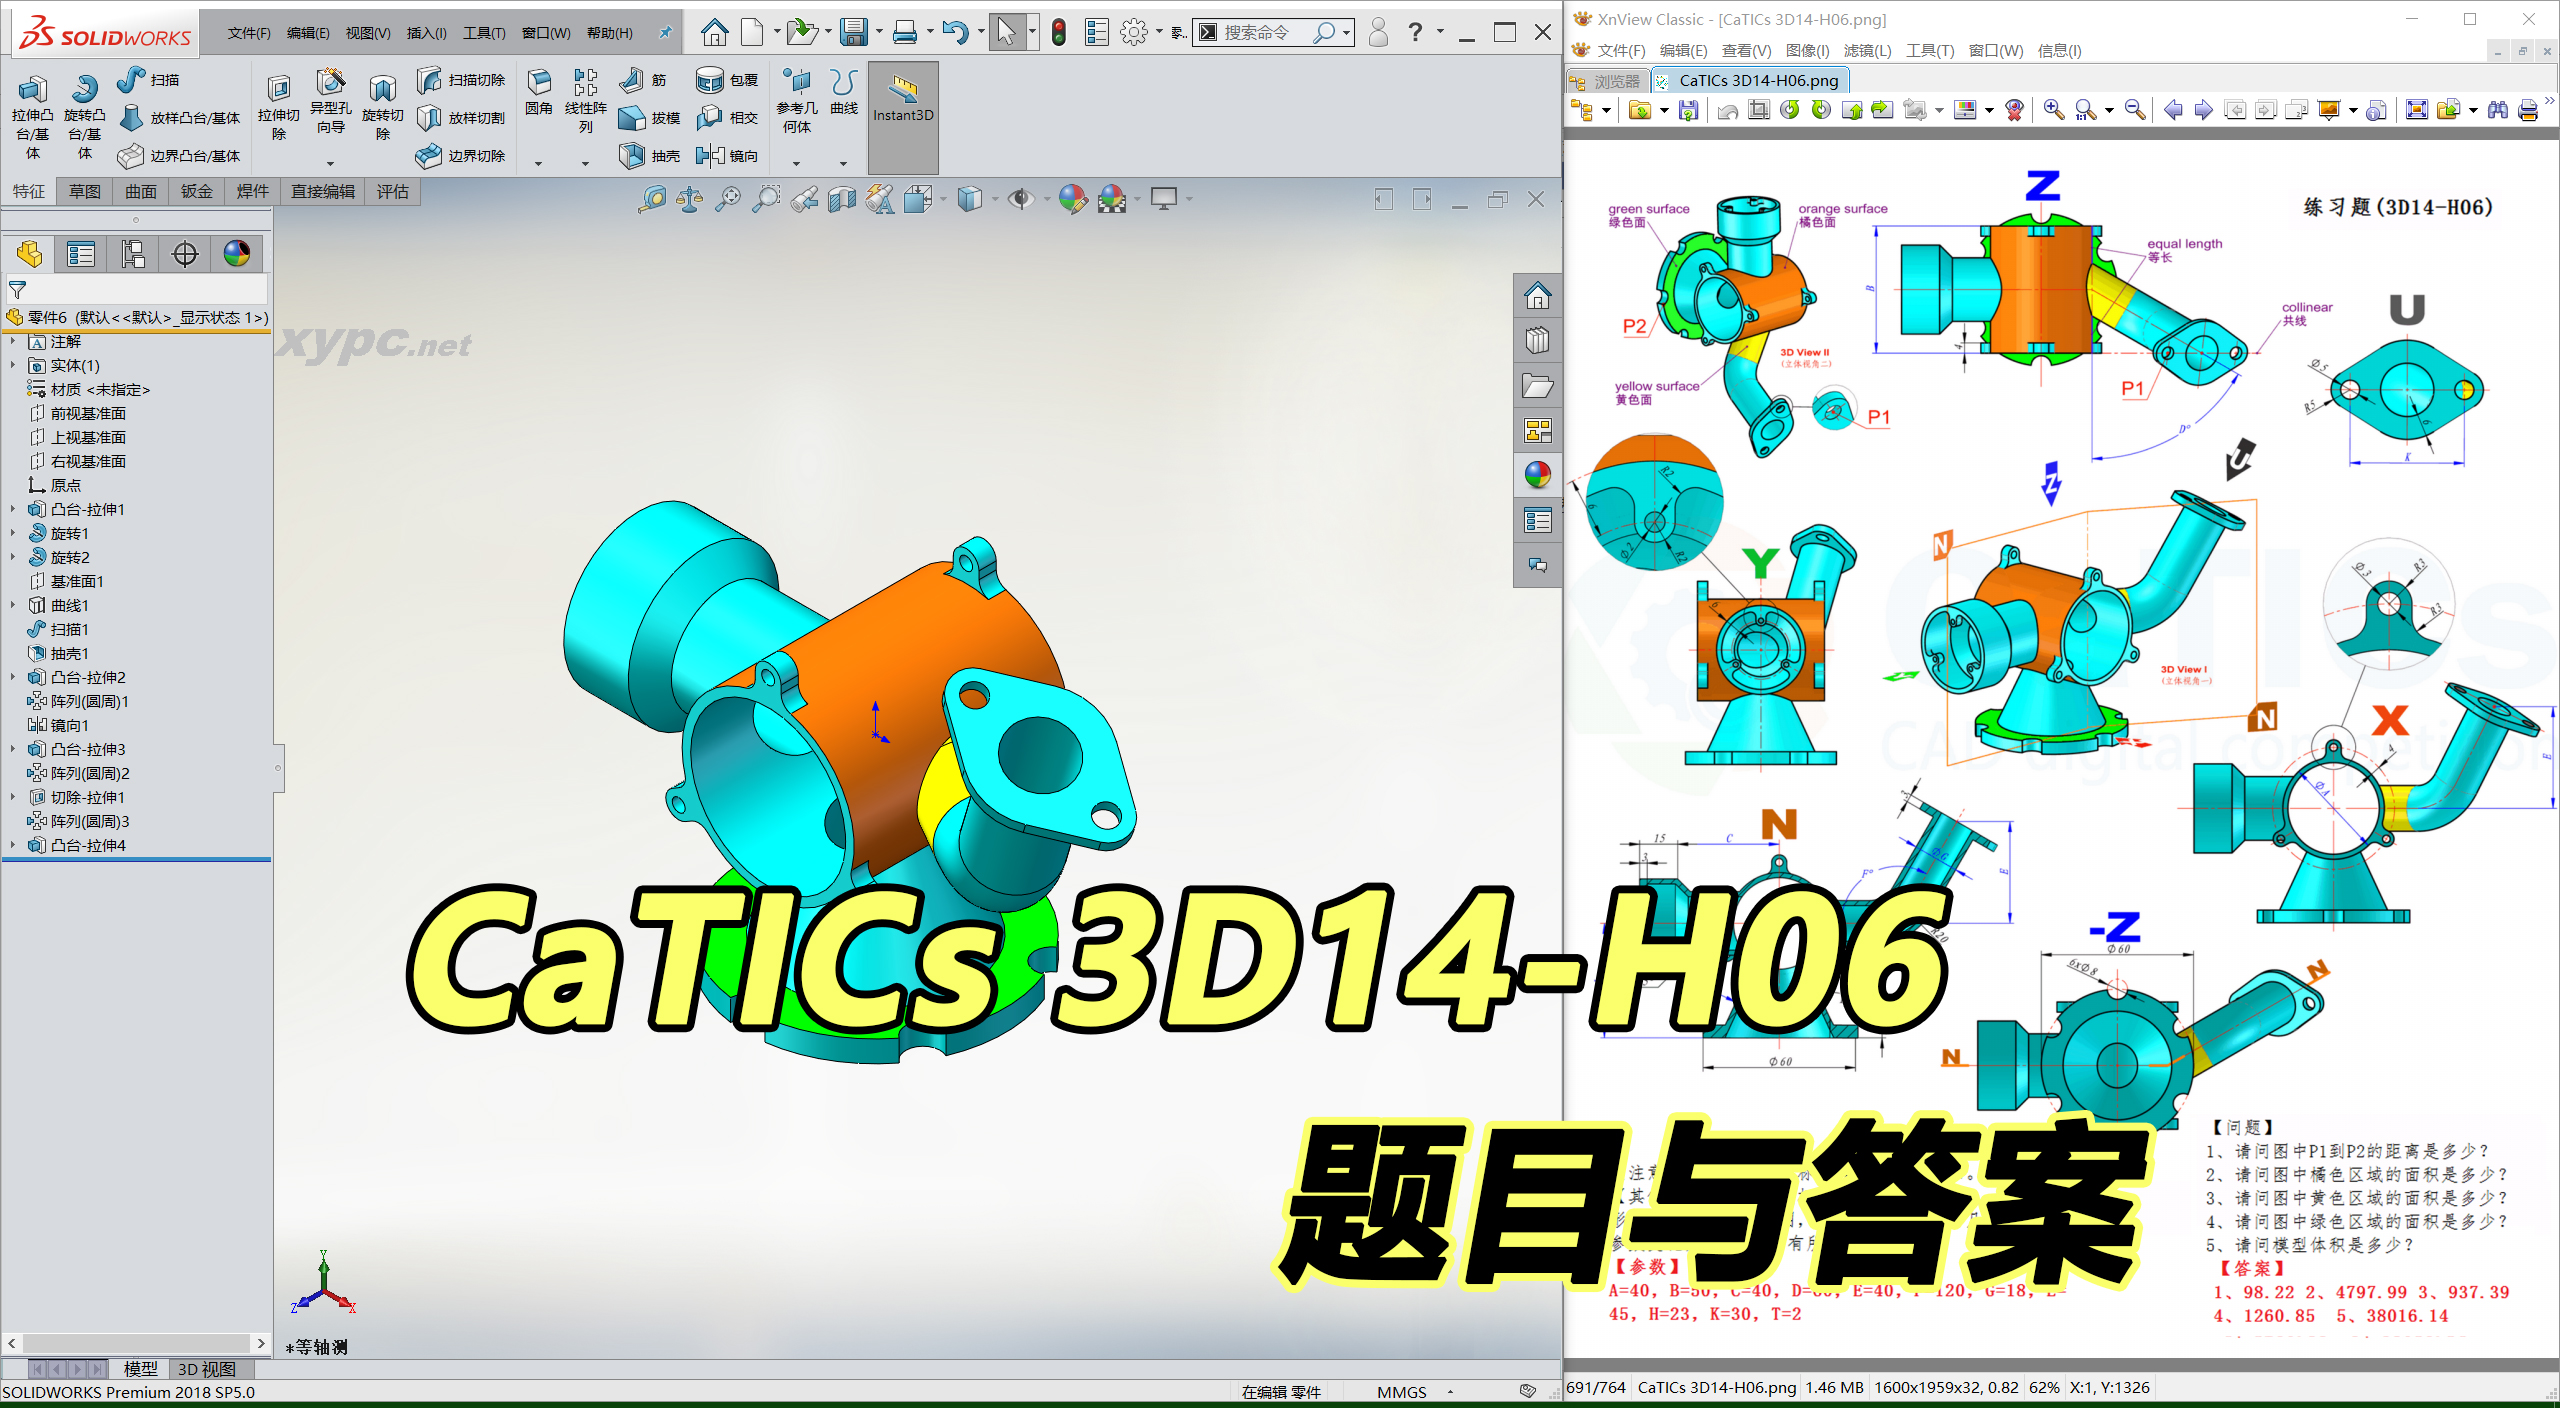
Task: Open the PropertyManager tab icon
Action: tap(81, 255)
